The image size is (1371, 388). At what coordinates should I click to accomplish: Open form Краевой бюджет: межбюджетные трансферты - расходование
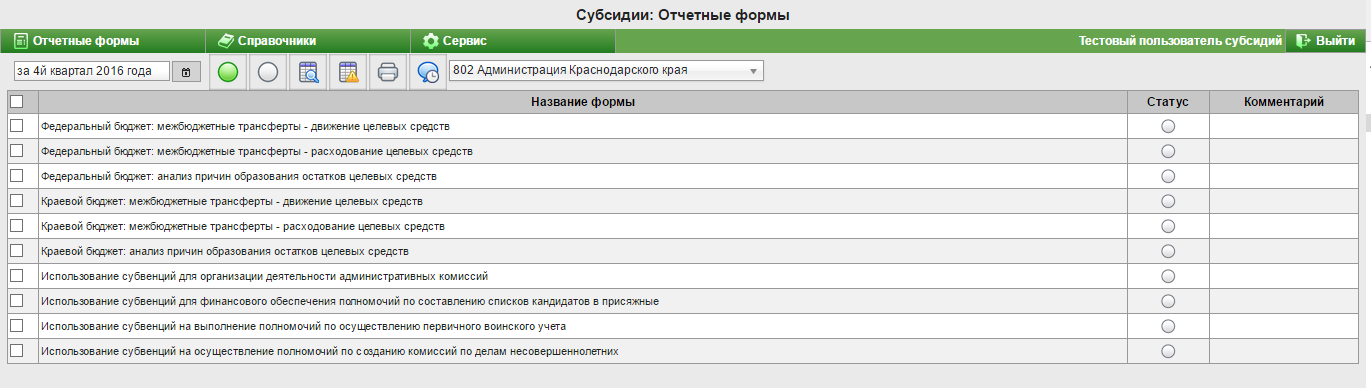pyautogui.click(x=242, y=226)
